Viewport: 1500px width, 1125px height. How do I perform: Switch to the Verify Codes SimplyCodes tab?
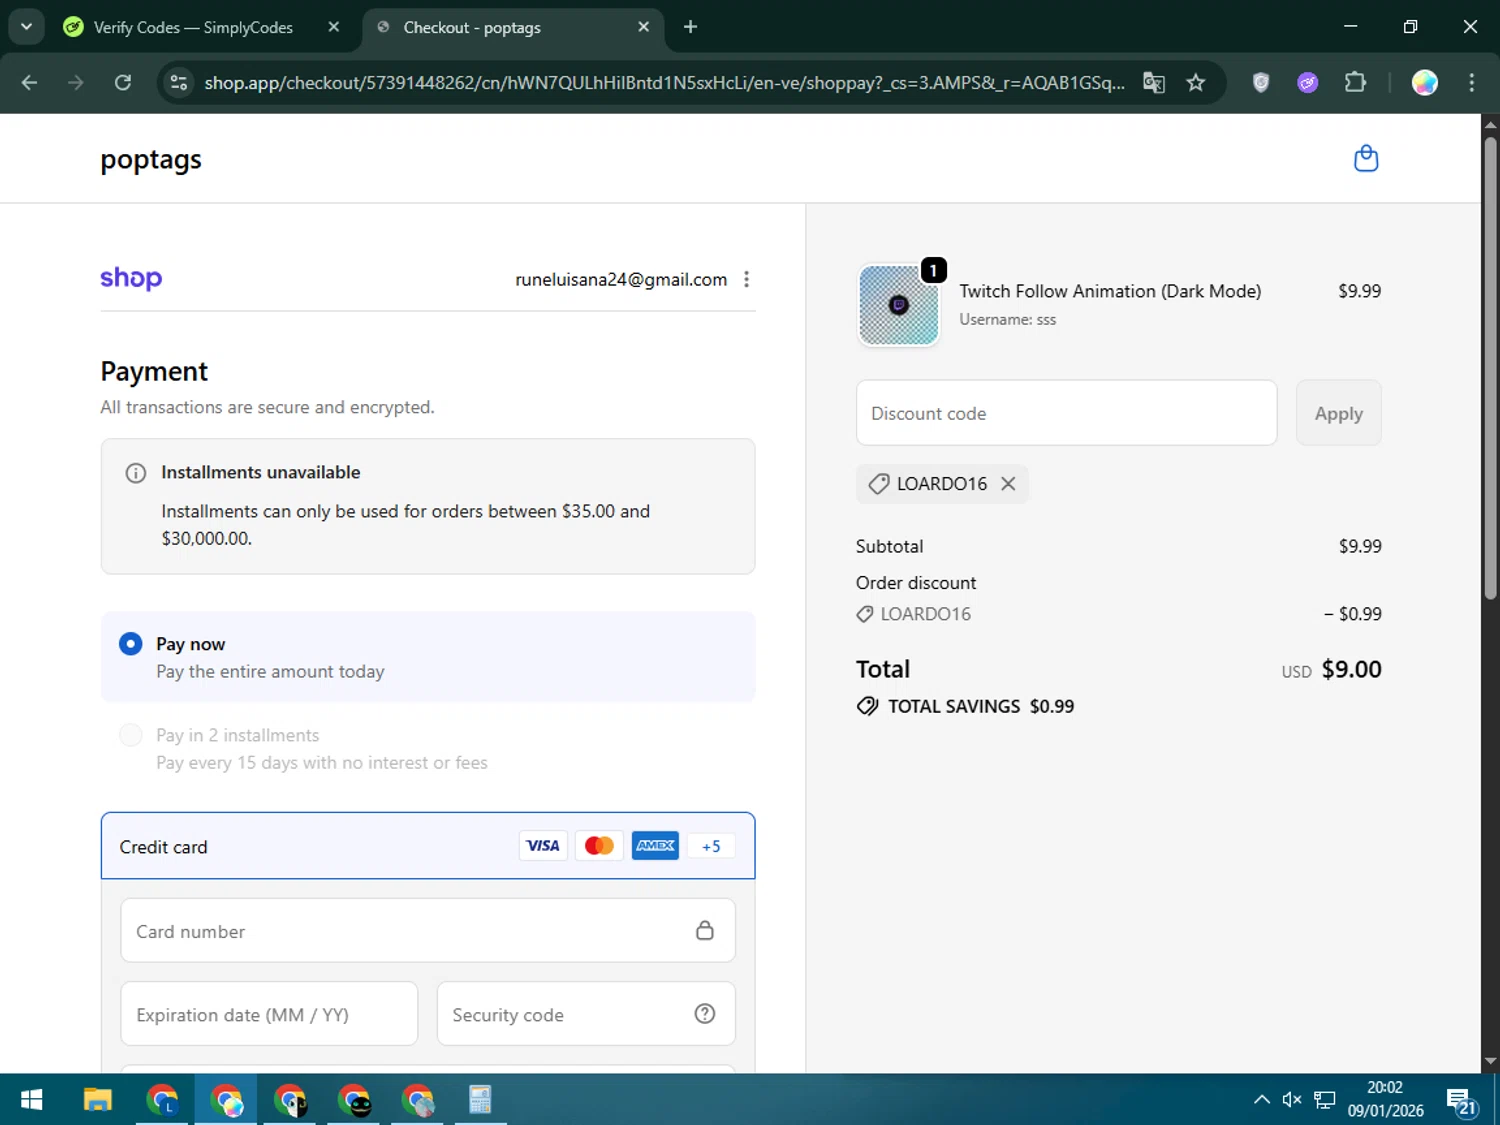(193, 27)
